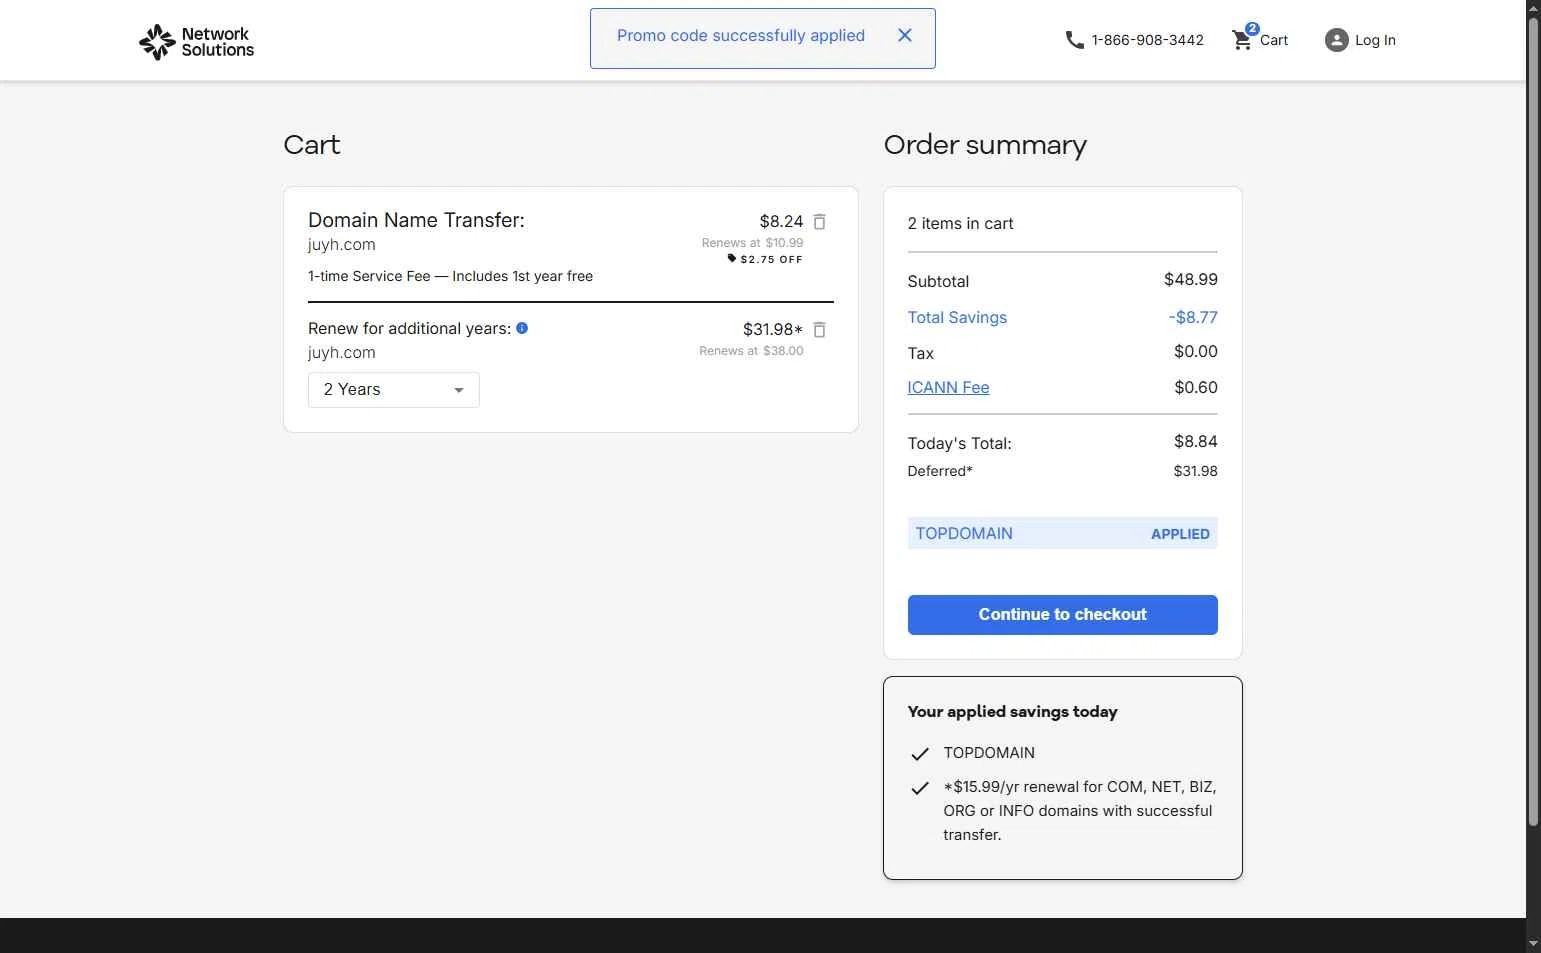The height and width of the screenshot is (953, 1541).
Task: Dismiss the promo code applied notification
Action: (905, 36)
